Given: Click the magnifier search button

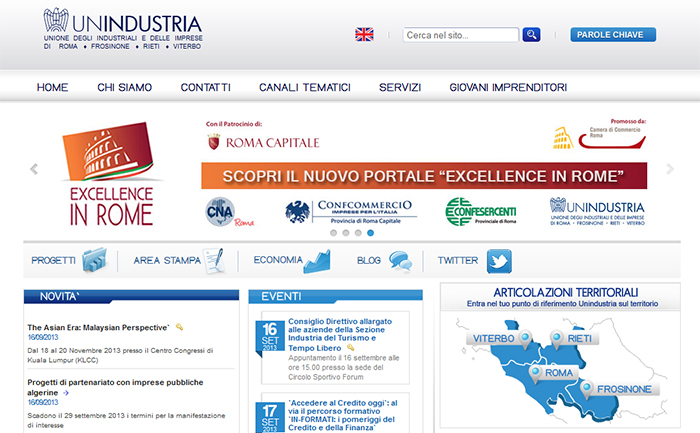Looking at the screenshot, I should [x=531, y=34].
